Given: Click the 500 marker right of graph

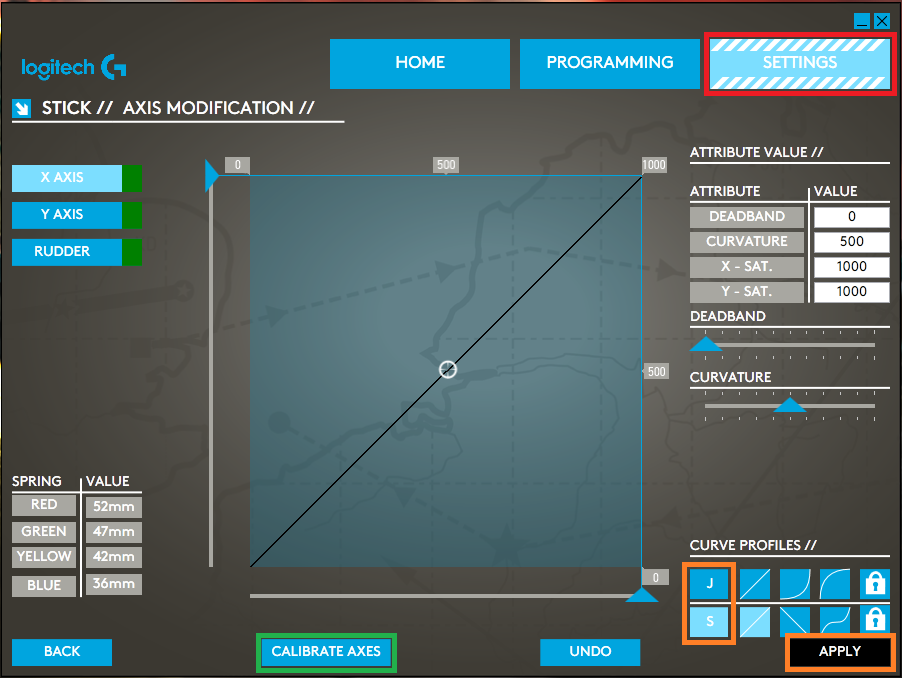Looking at the screenshot, I should (x=656, y=371).
